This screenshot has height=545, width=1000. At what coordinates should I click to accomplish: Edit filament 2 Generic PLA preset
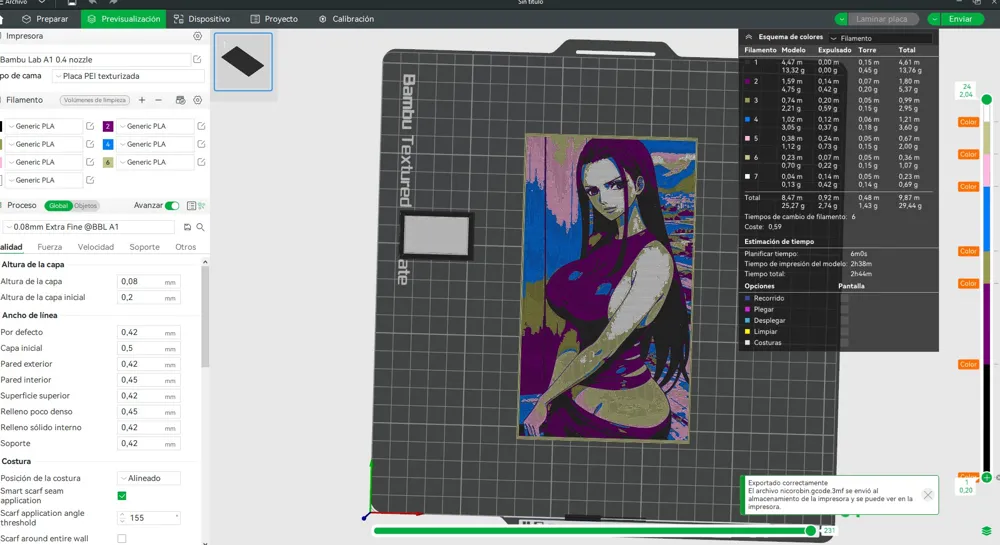click(x=201, y=126)
